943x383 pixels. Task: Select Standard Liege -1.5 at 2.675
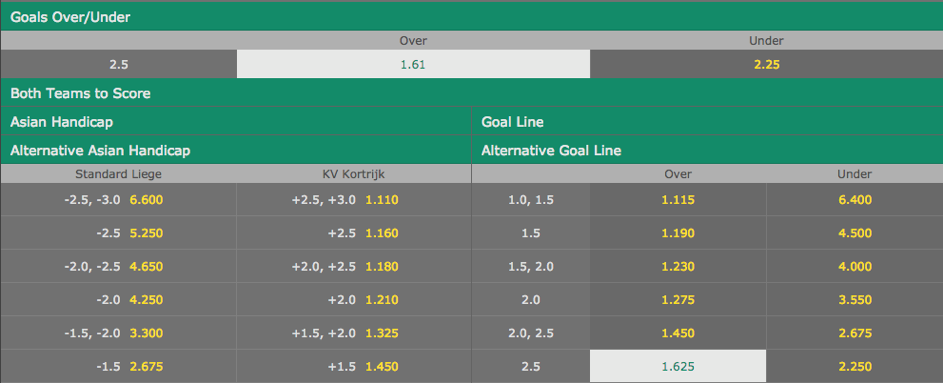pos(118,366)
